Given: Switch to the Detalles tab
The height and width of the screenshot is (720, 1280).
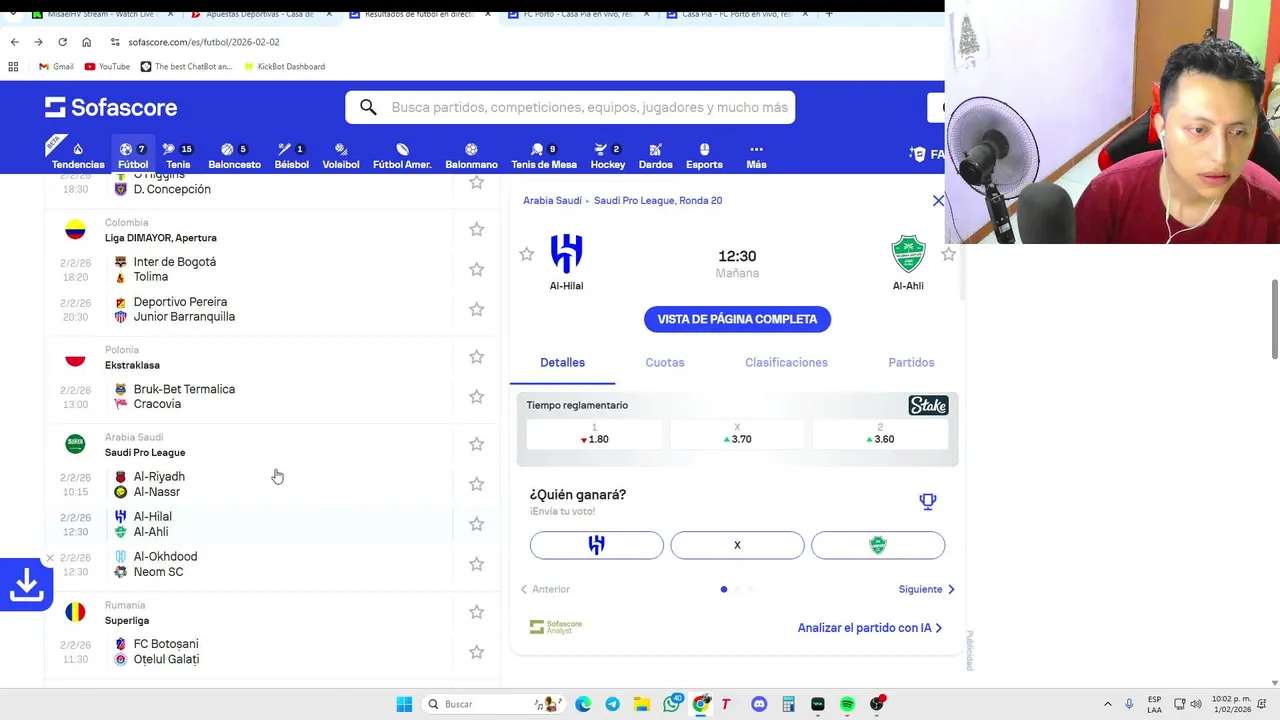Looking at the screenshot, I should click(562, 362).
